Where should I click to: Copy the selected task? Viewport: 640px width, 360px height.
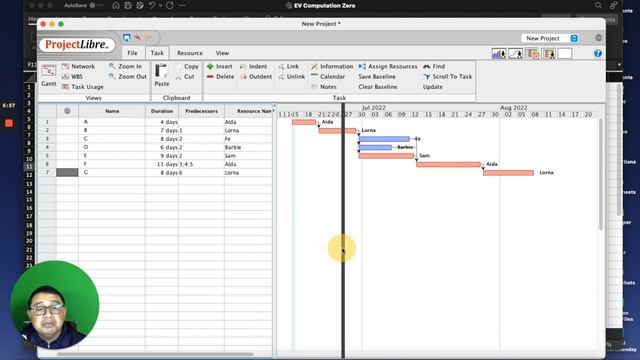click(187, 66)
